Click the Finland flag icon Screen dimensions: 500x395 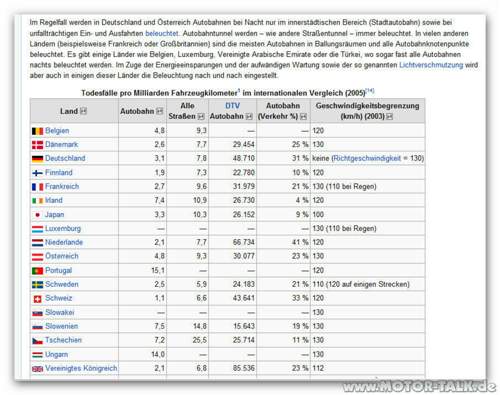[x=37, y=173]
